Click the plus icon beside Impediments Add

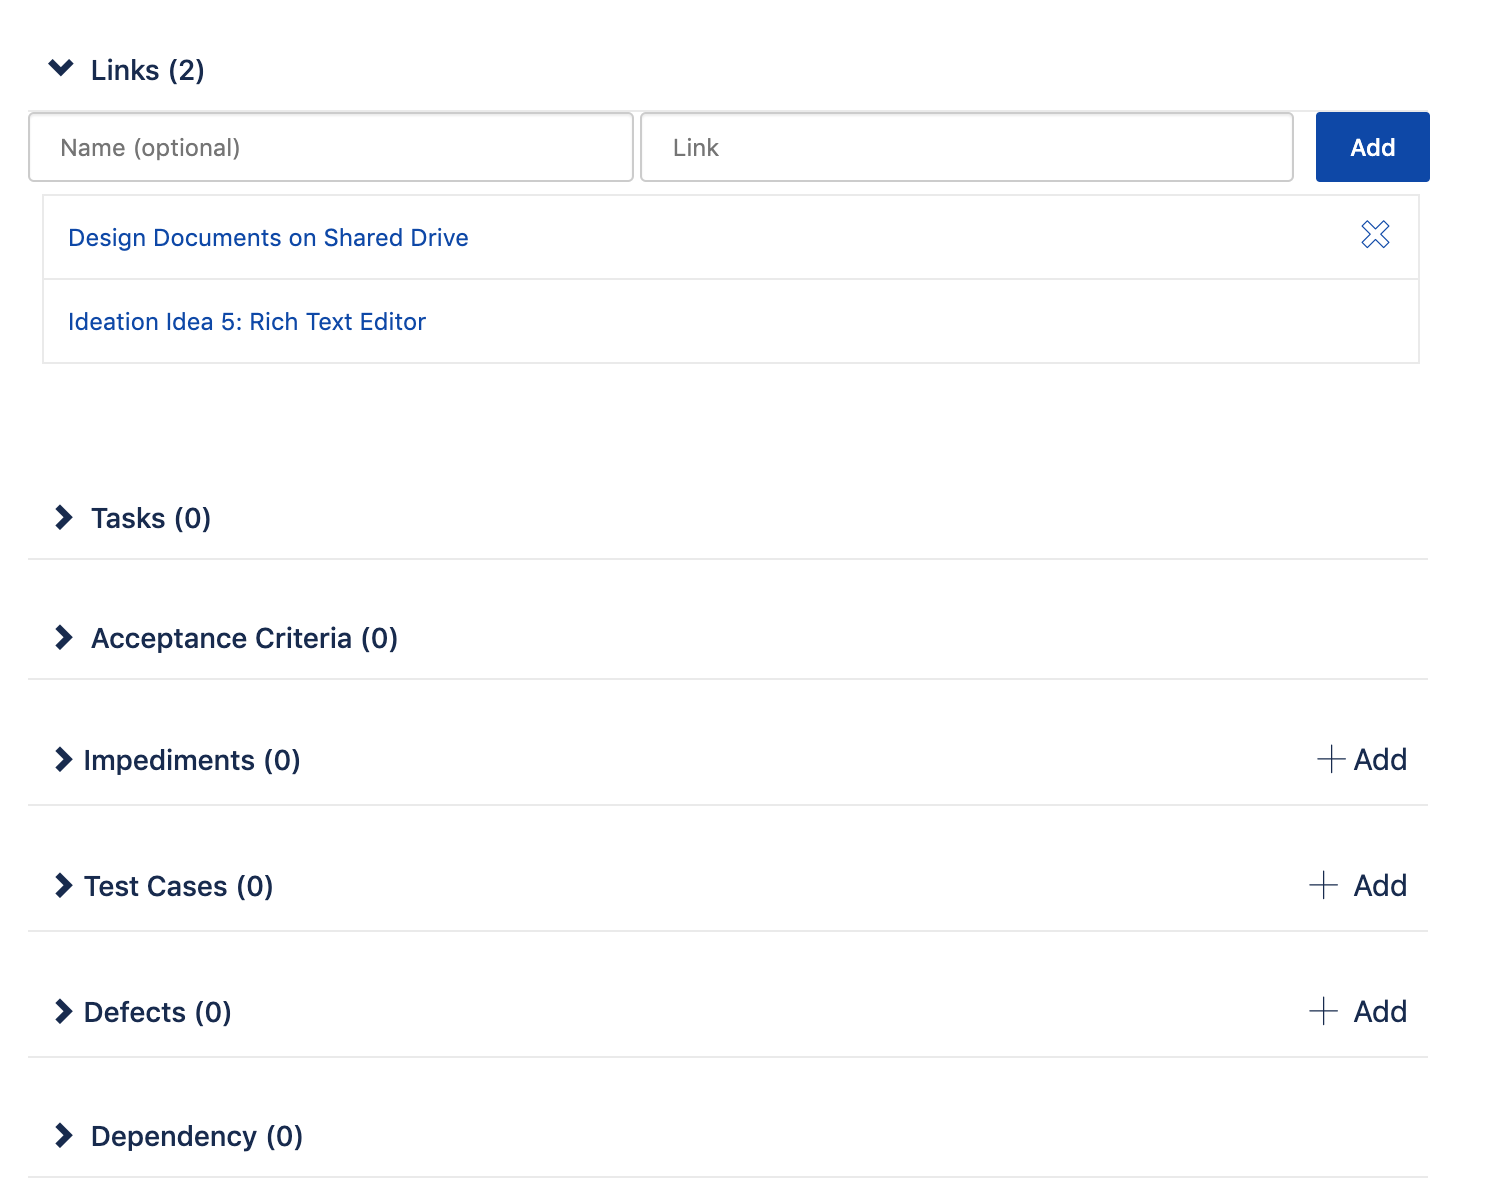click(1331, 759)
